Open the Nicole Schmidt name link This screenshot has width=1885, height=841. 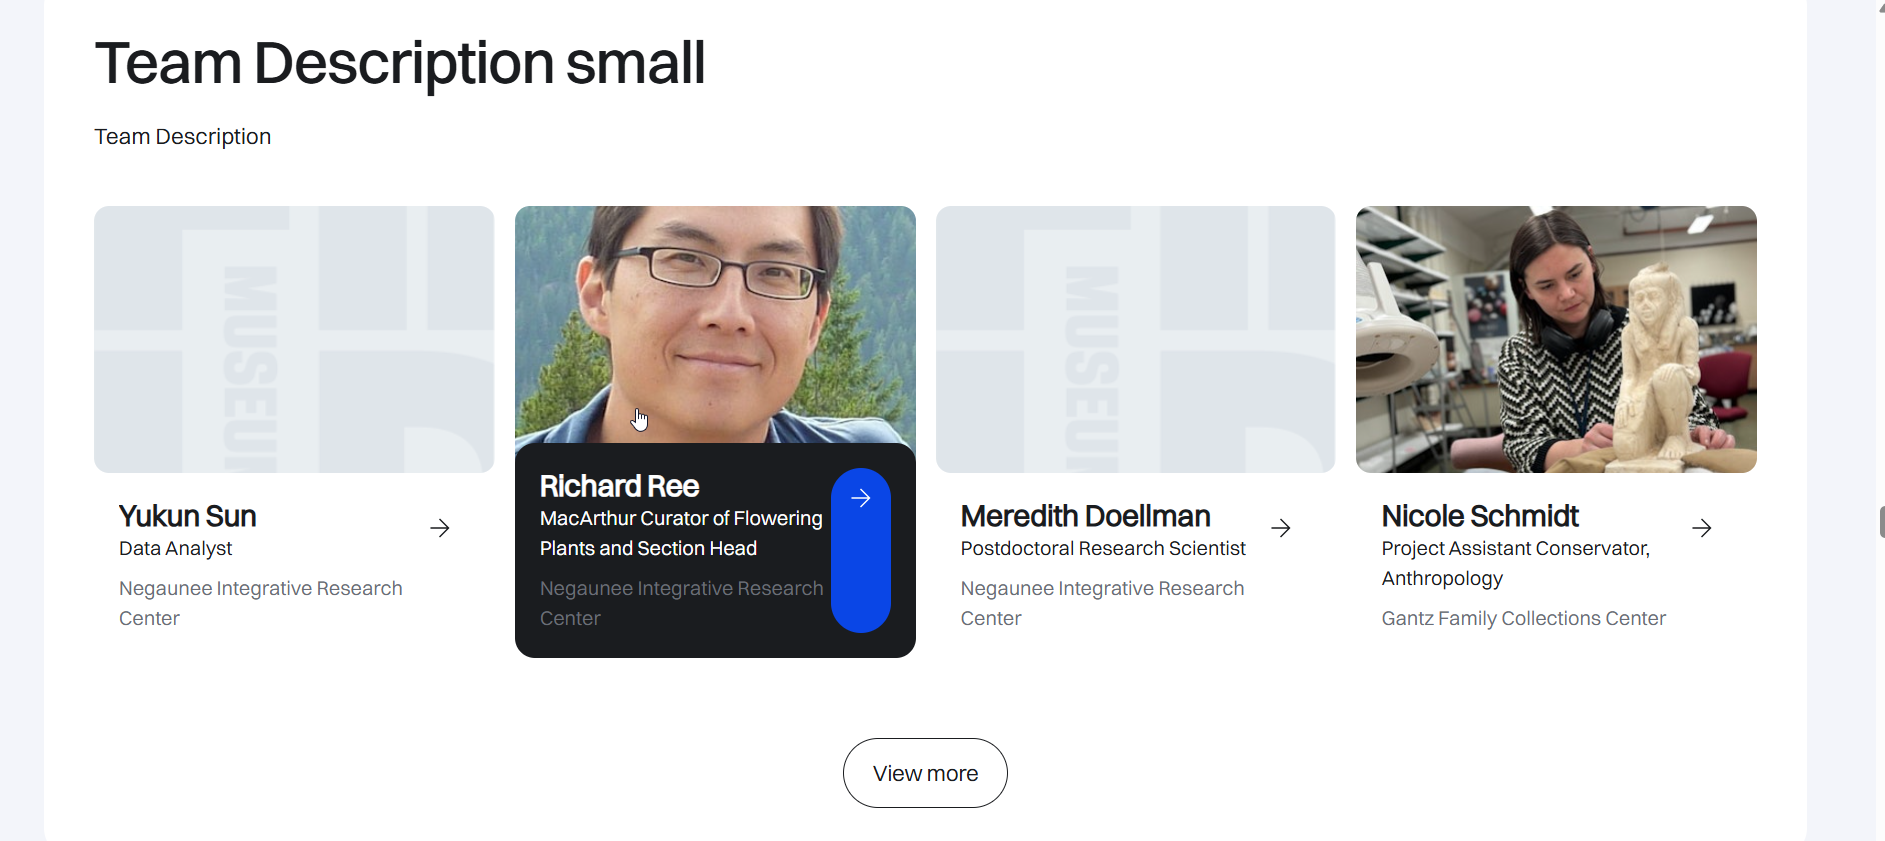point(1480,516)
